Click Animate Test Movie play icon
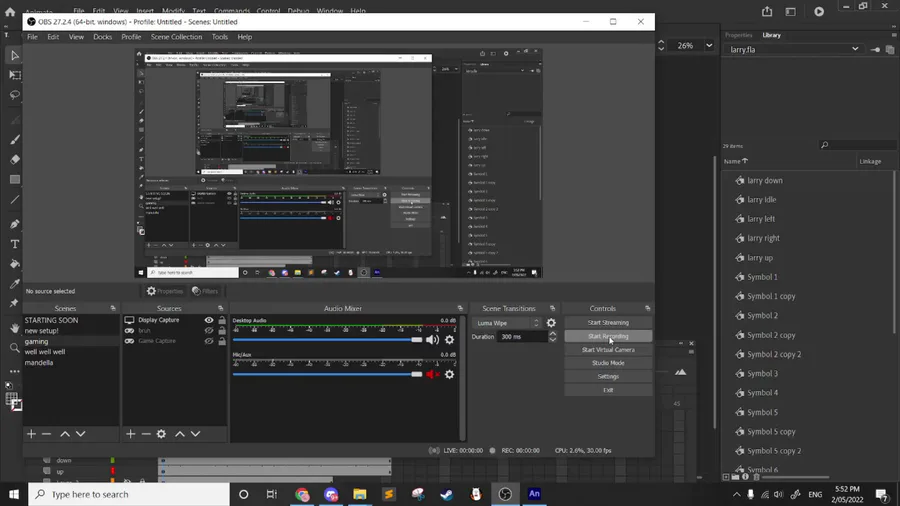This screenshot has width=900, height=506. pyautogui.click(x=819, y=11)
